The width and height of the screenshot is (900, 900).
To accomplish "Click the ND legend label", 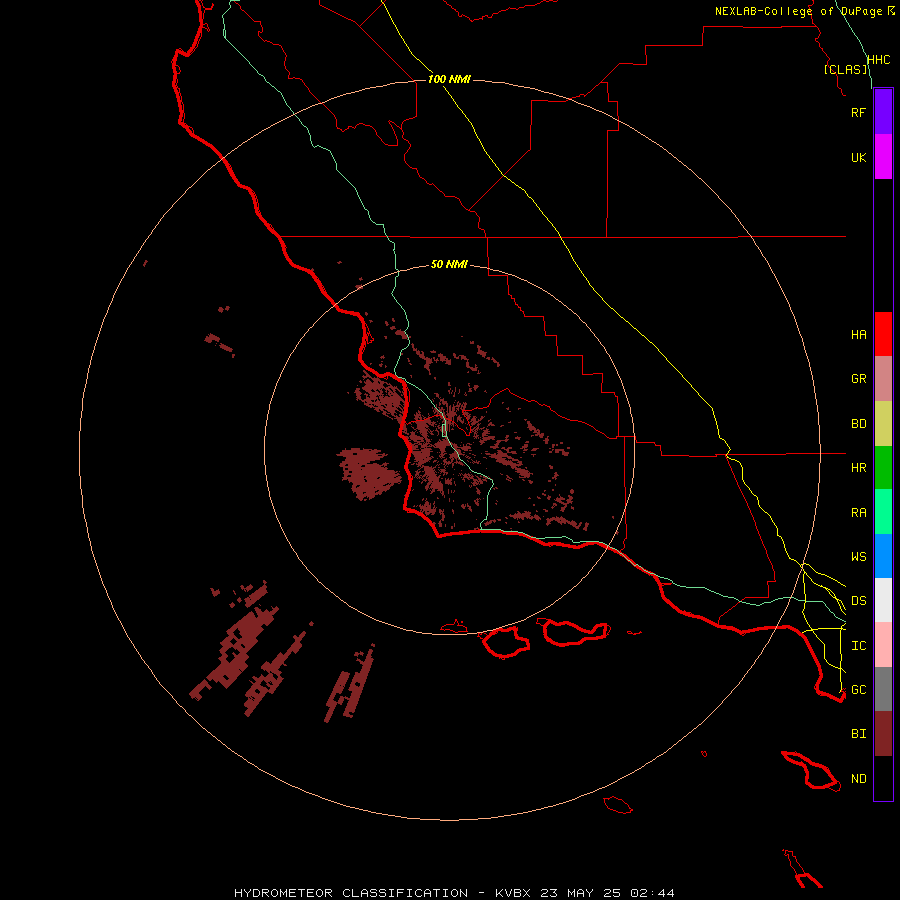I will pos(858,779).
